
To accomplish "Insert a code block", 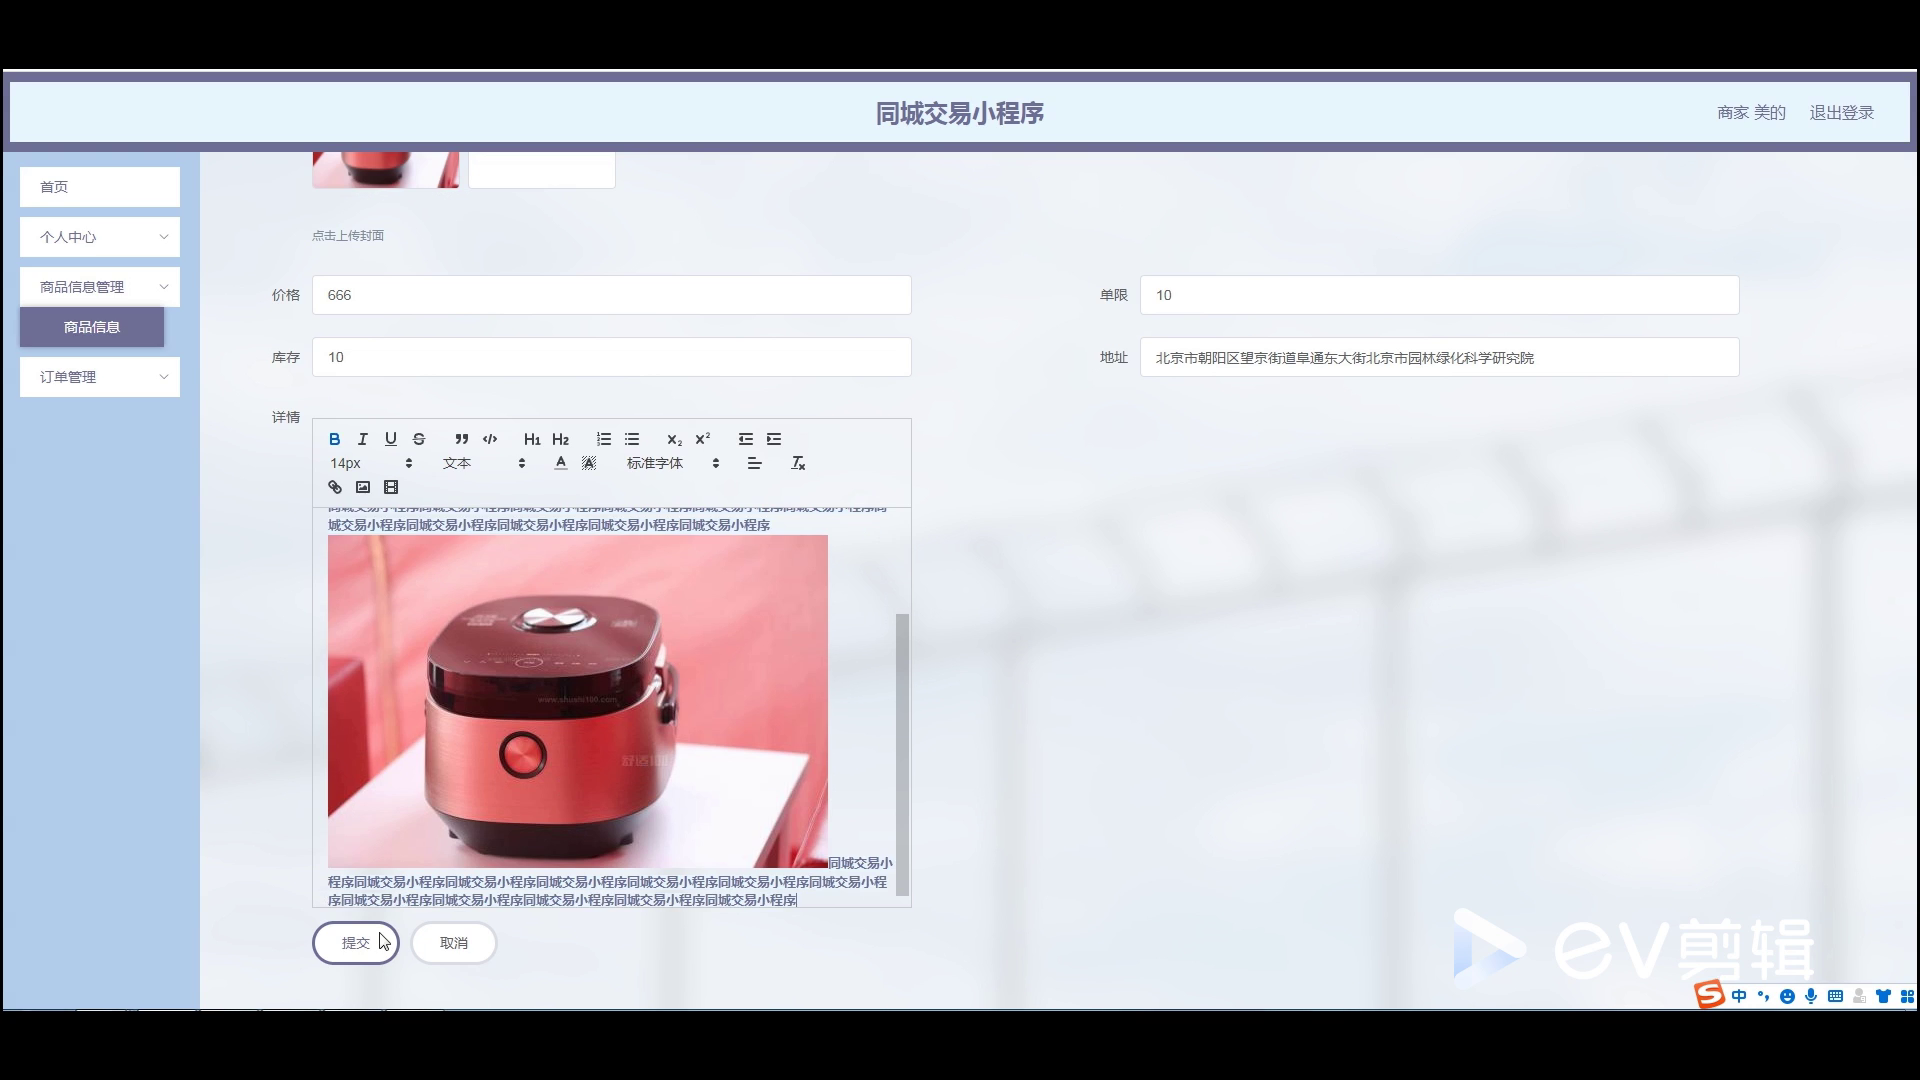I will [x=490, y=439].
